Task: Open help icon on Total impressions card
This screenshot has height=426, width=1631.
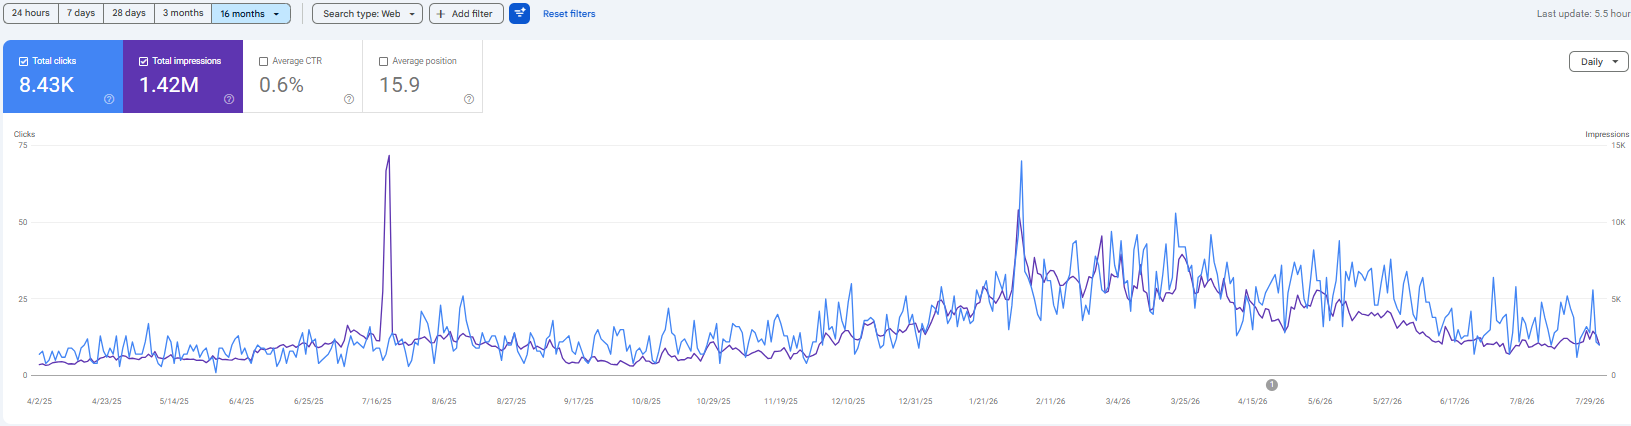Action: click(x=229, y=99)
